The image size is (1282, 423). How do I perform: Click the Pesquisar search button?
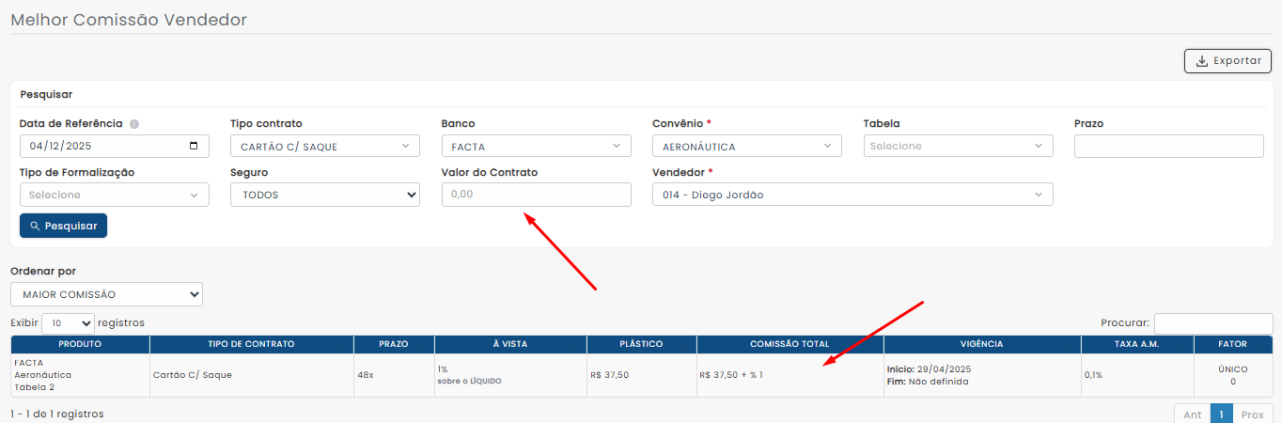click(63, 226)
